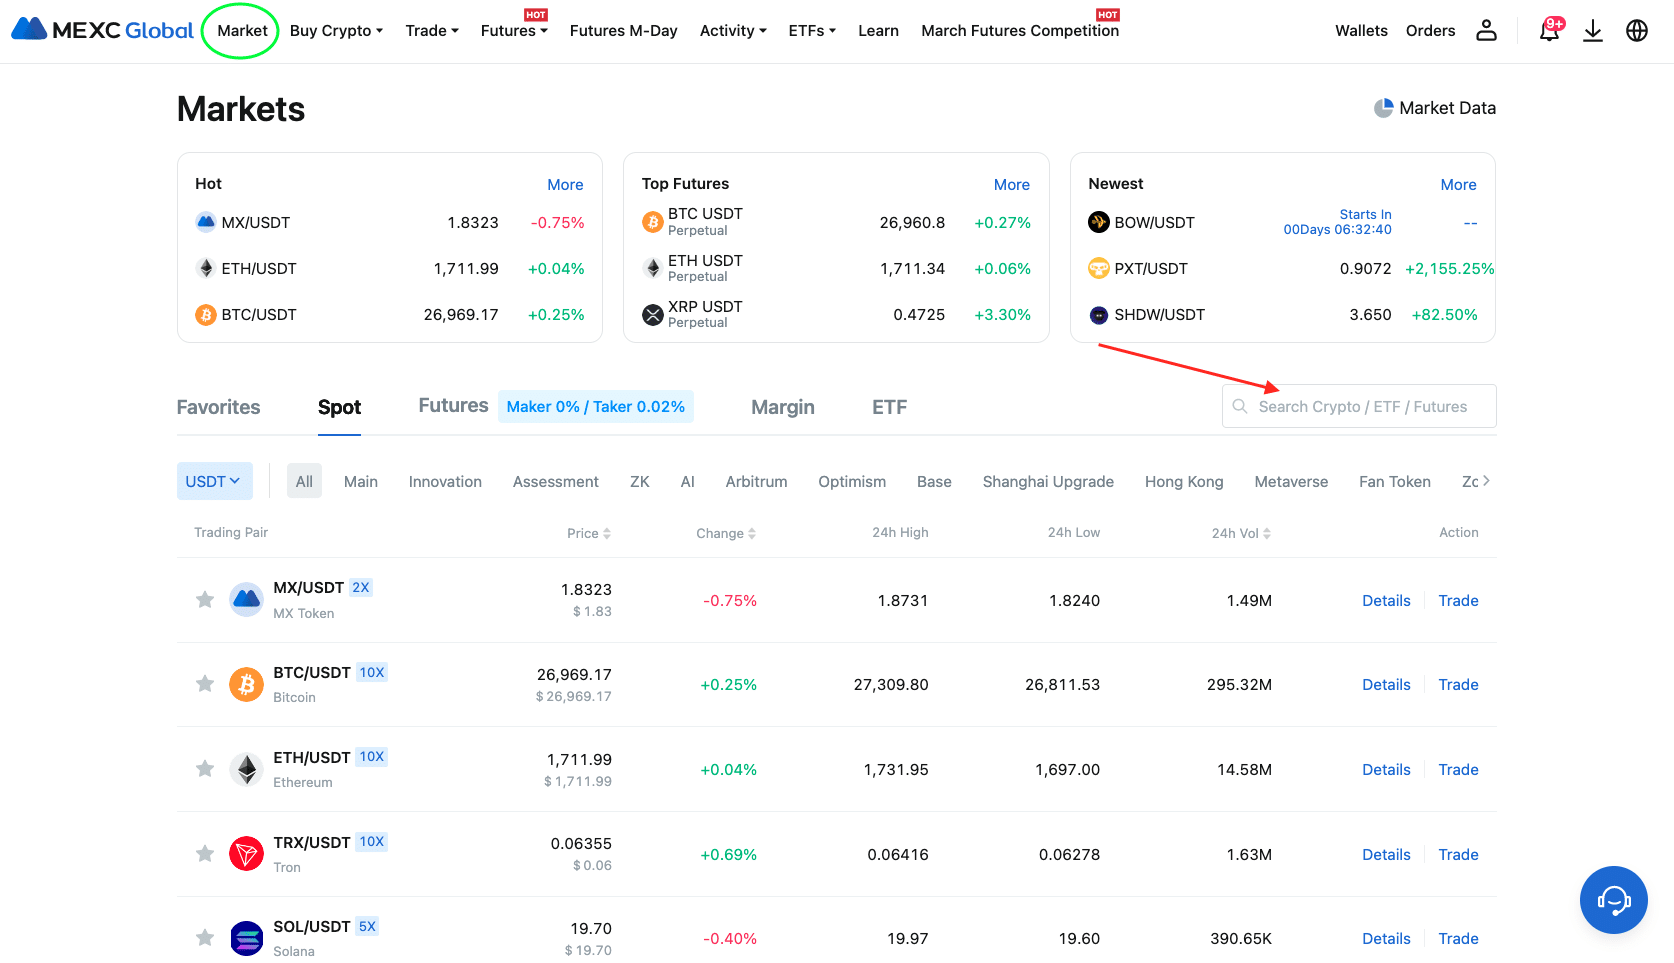Viewport: 1674px width, 963px height.
Task: Favorite ETH/USDT with the star
Action: 205,768
